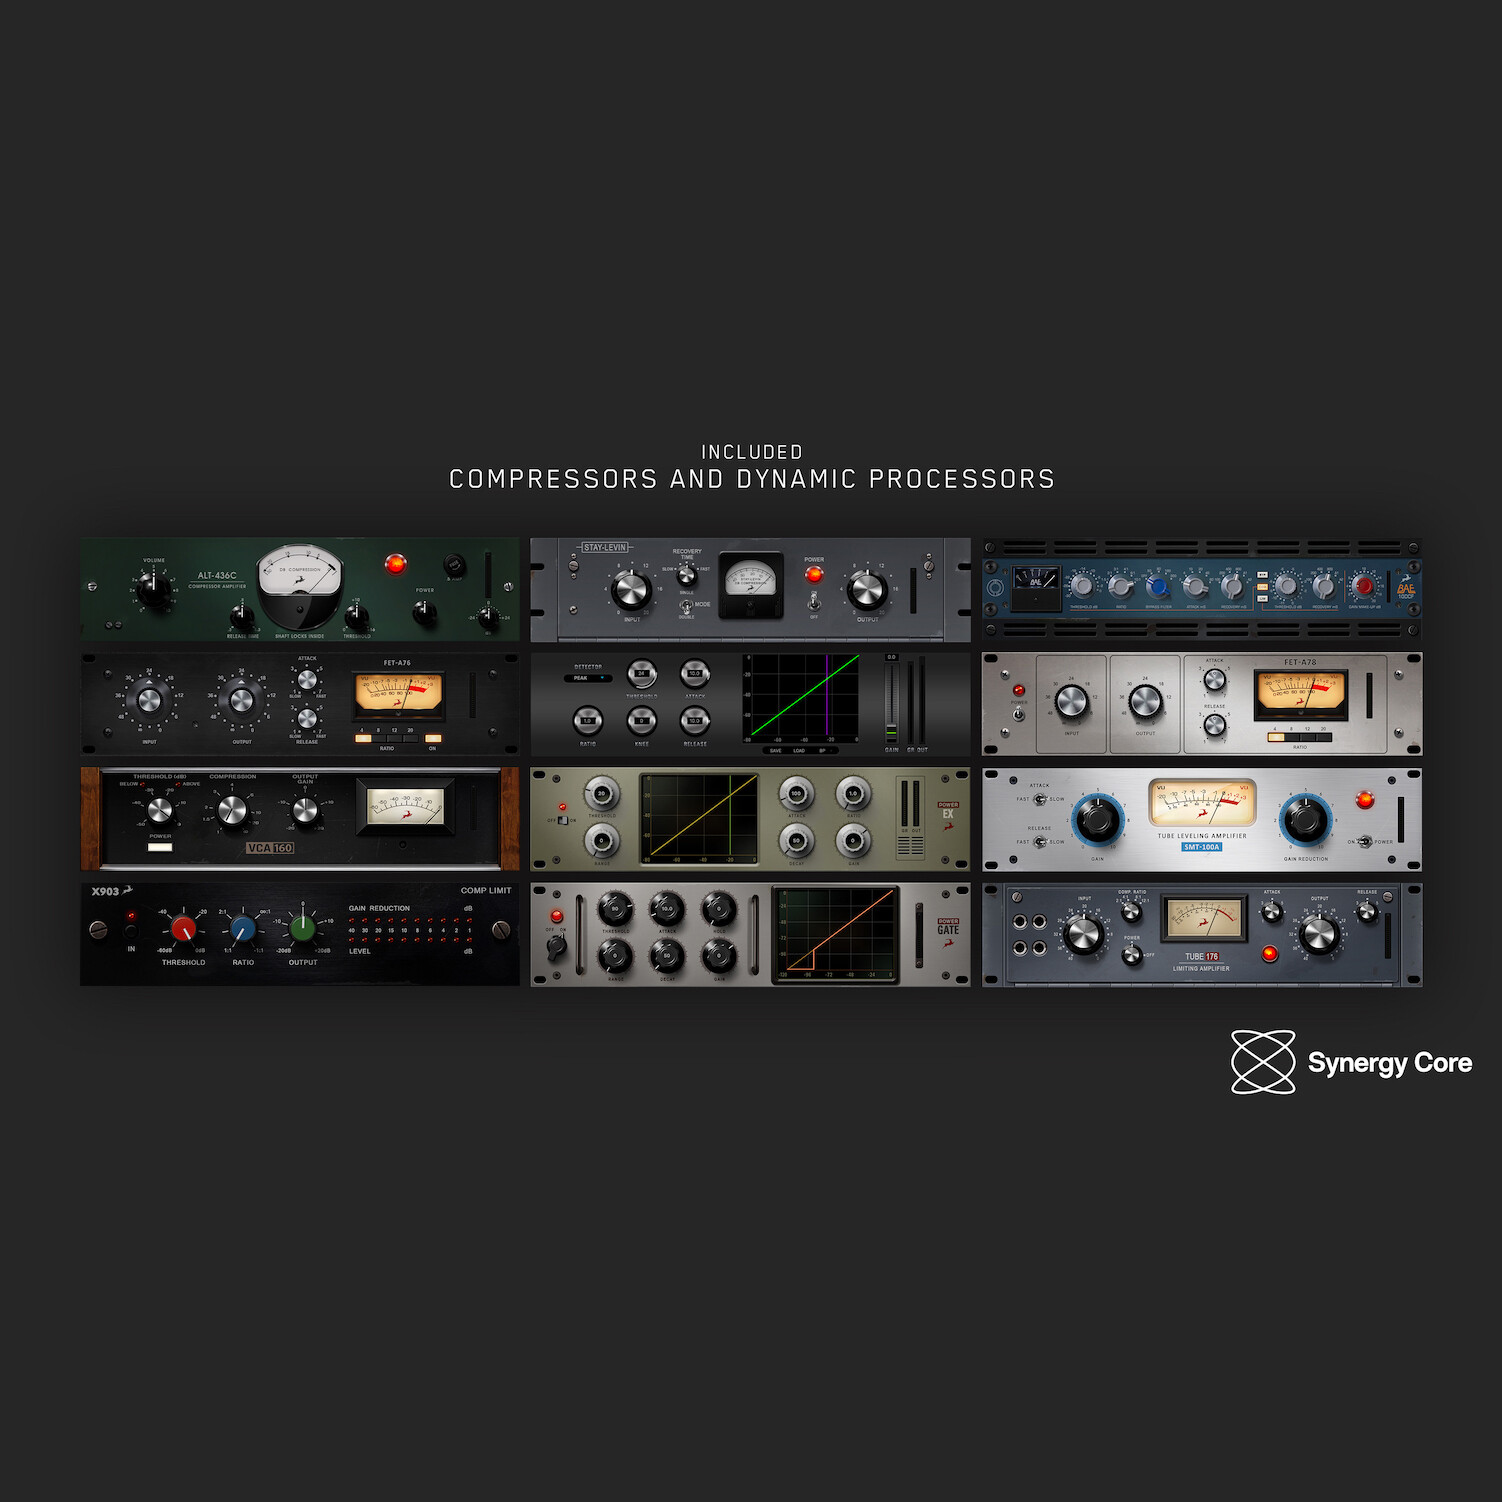
Task: Click the Power Gate Range knob
Action: coord(614,957)
